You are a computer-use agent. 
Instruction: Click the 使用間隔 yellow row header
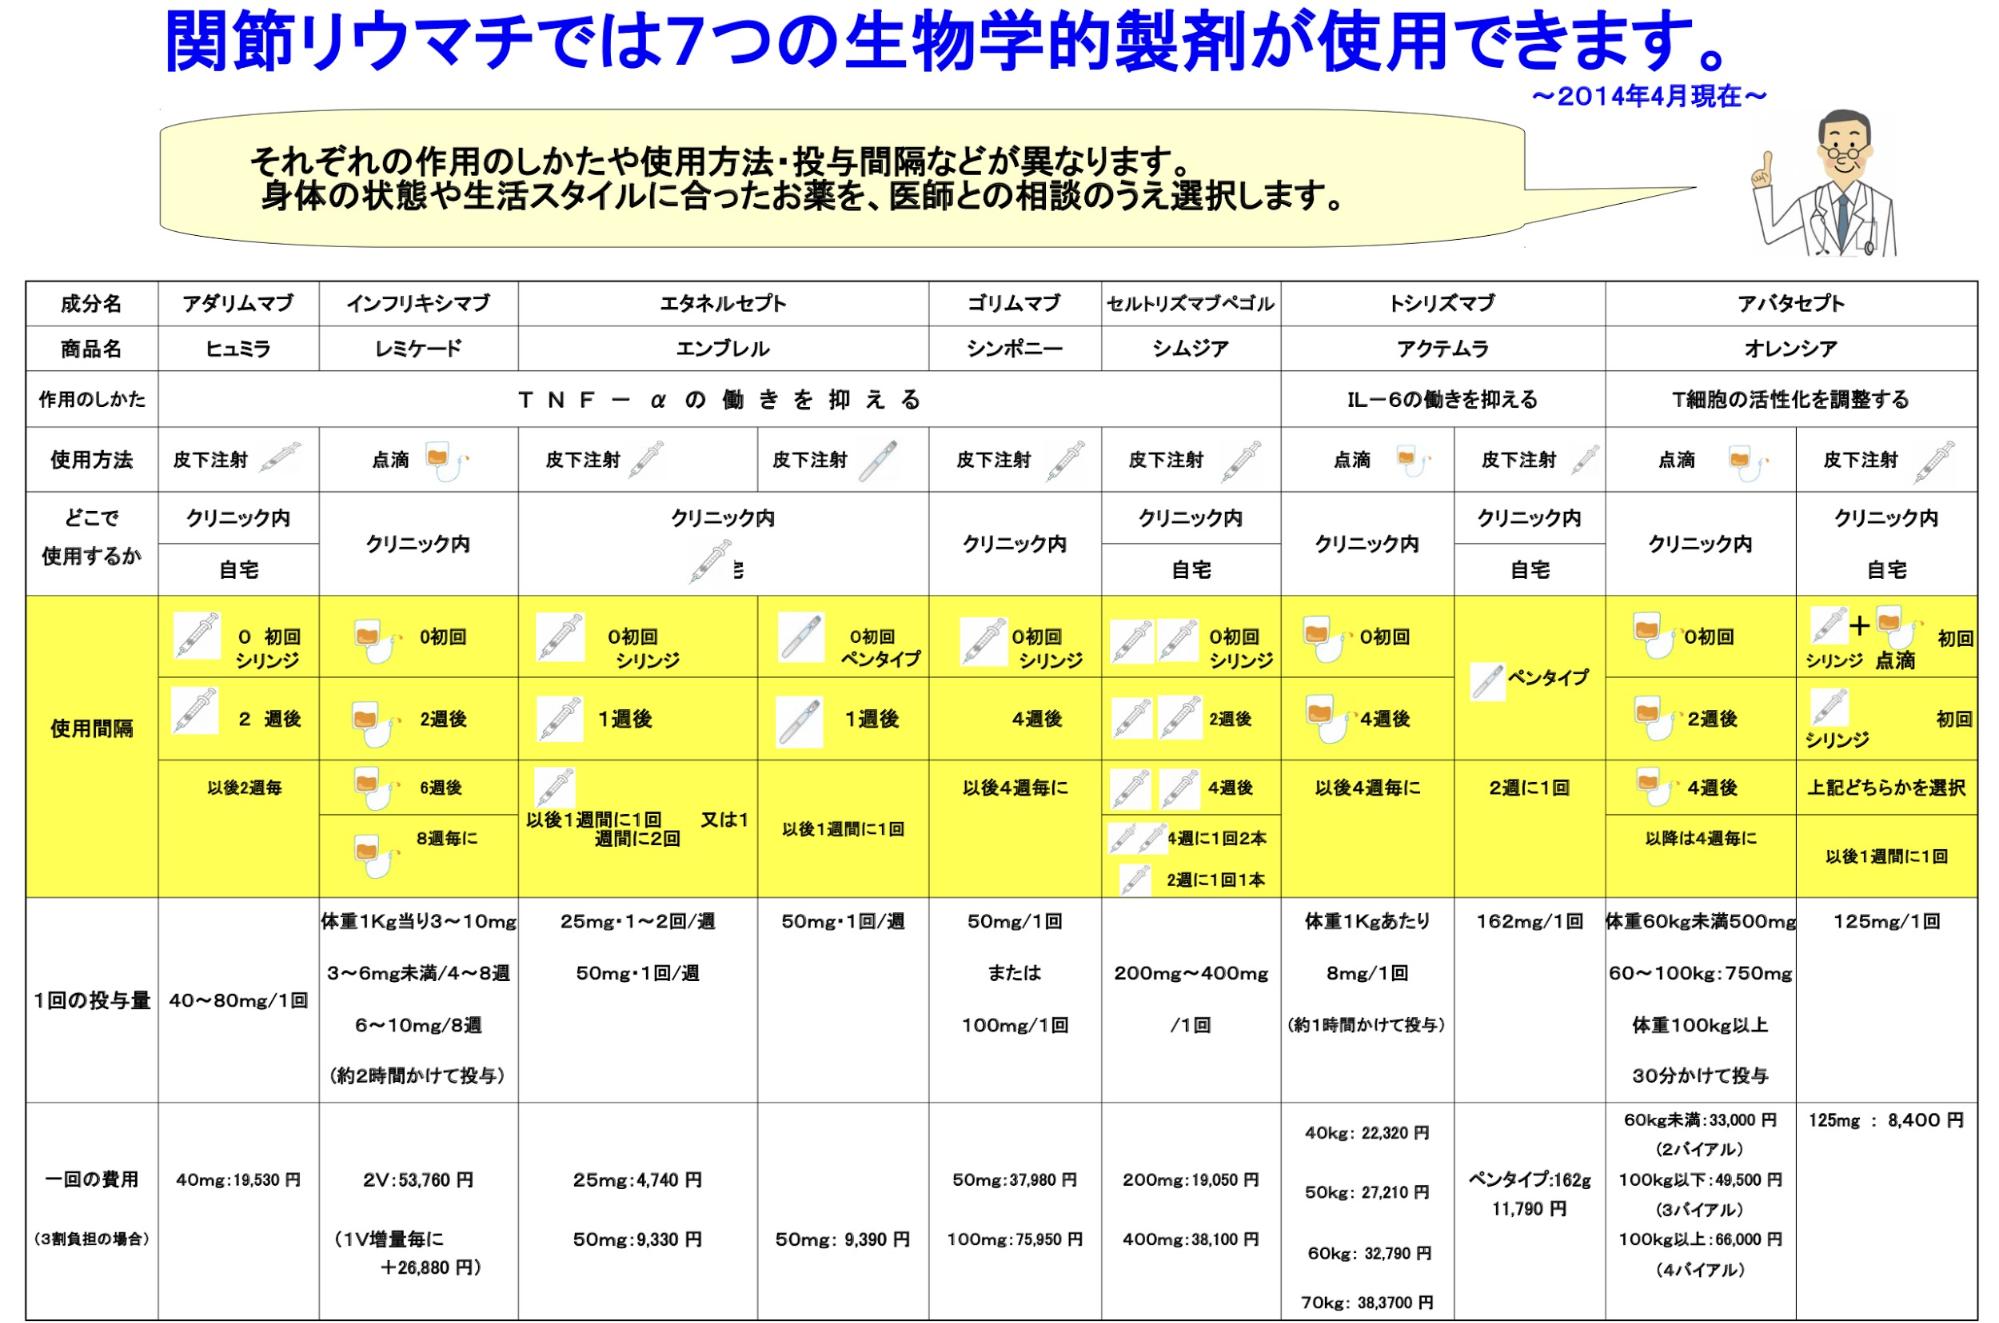(91, 728)
